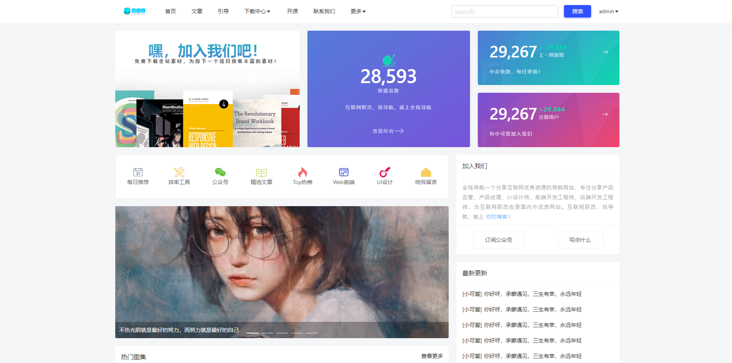
Task: Click the arrow on the teal 29,267 card
Action: [x=605, y=52]
